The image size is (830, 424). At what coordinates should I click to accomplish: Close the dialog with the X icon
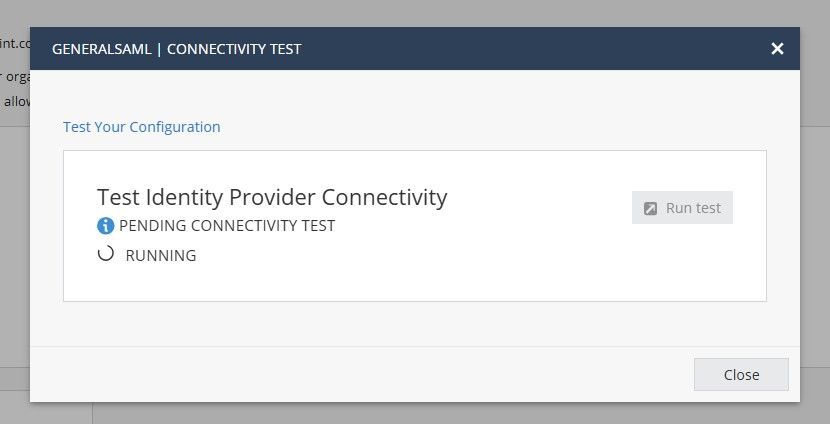click(x=777, y=49)
